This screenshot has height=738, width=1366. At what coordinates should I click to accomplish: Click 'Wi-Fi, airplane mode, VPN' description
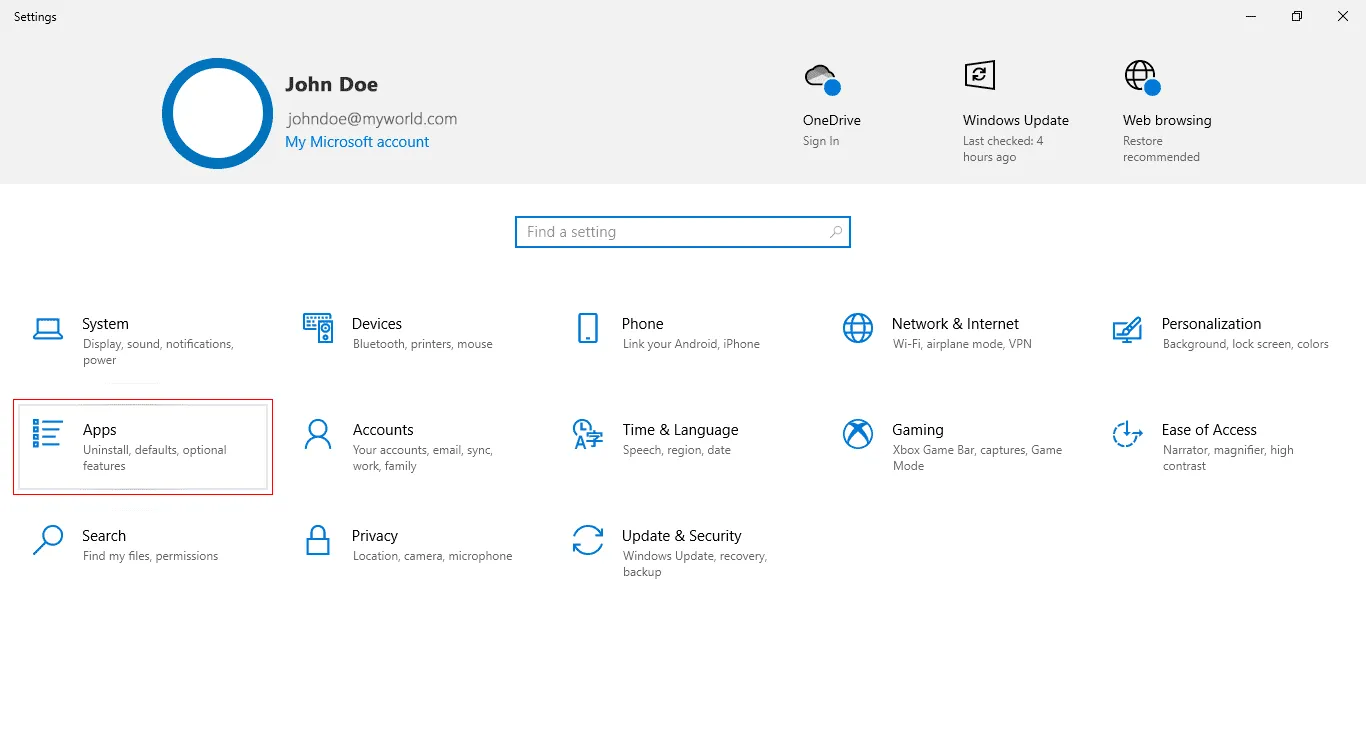[x=962, y=344]
